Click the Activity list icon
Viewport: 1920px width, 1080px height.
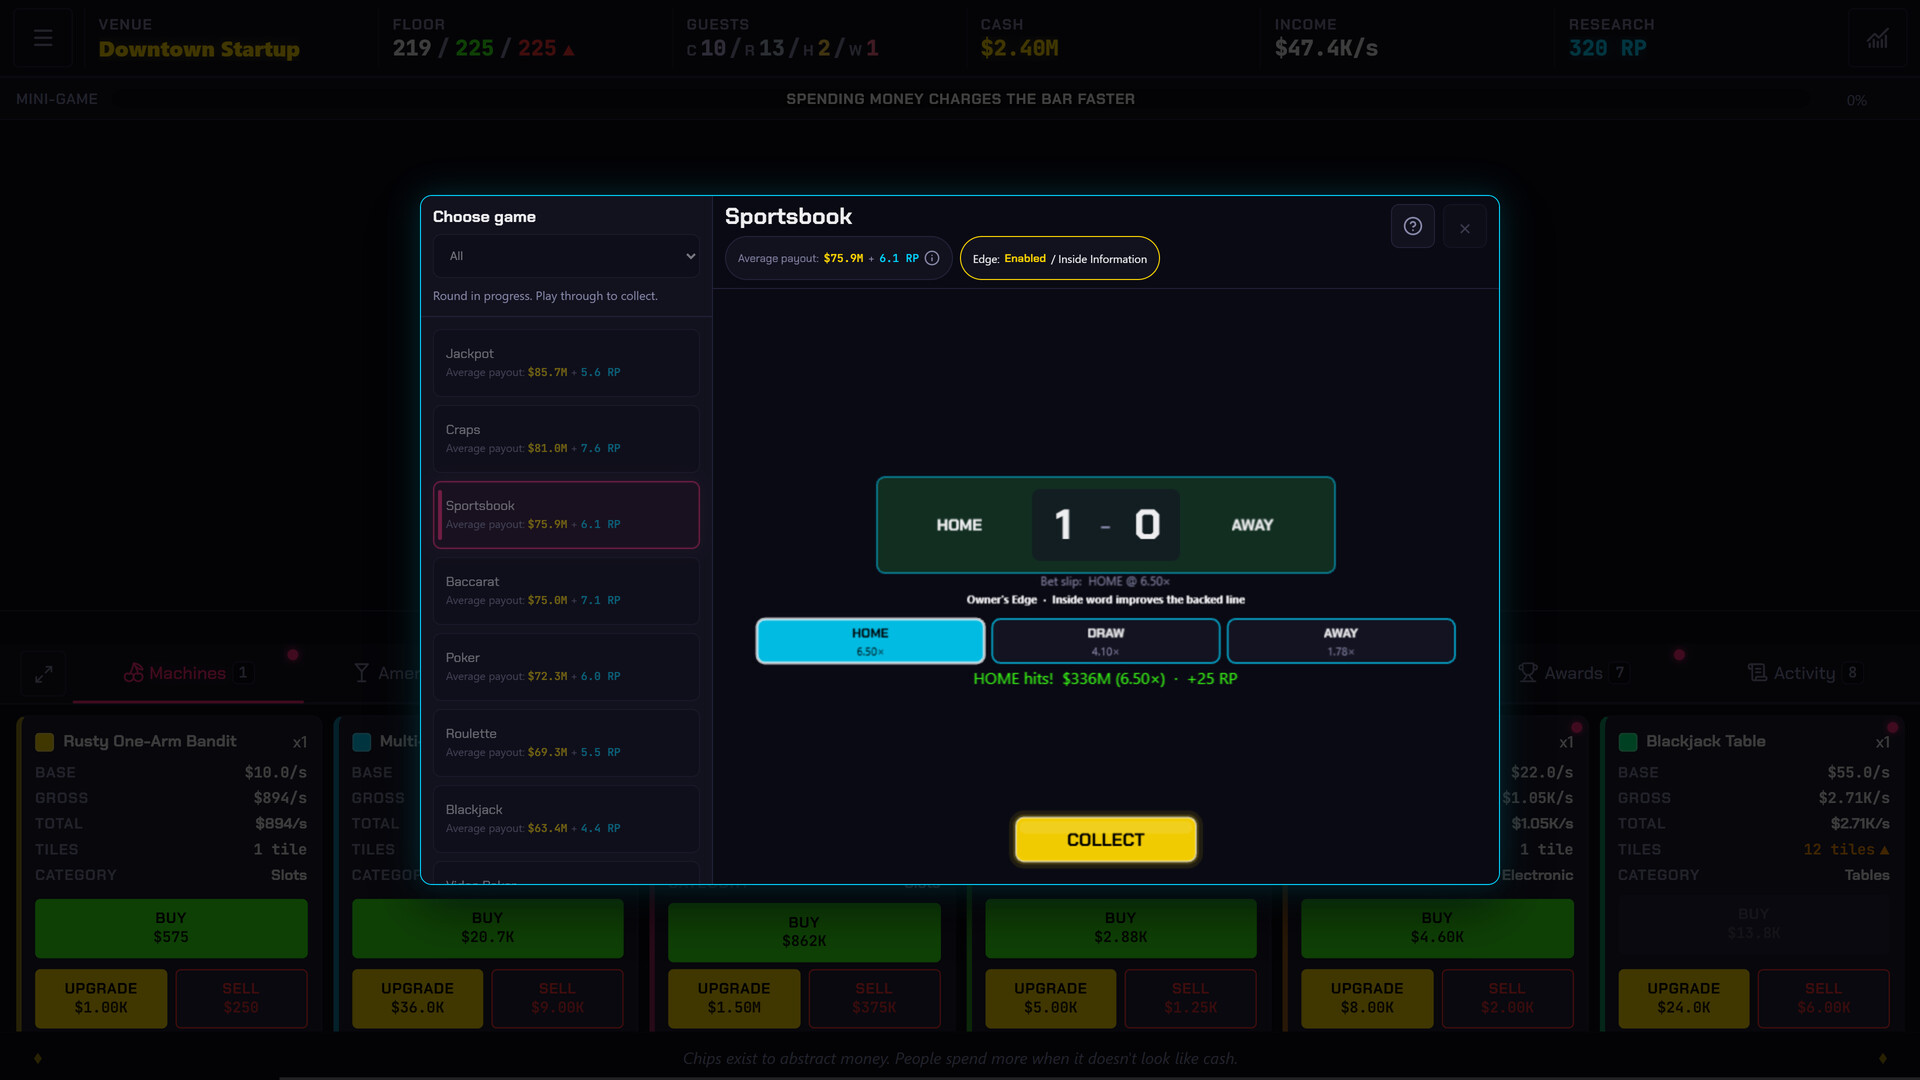click(x=1757, y=673)
